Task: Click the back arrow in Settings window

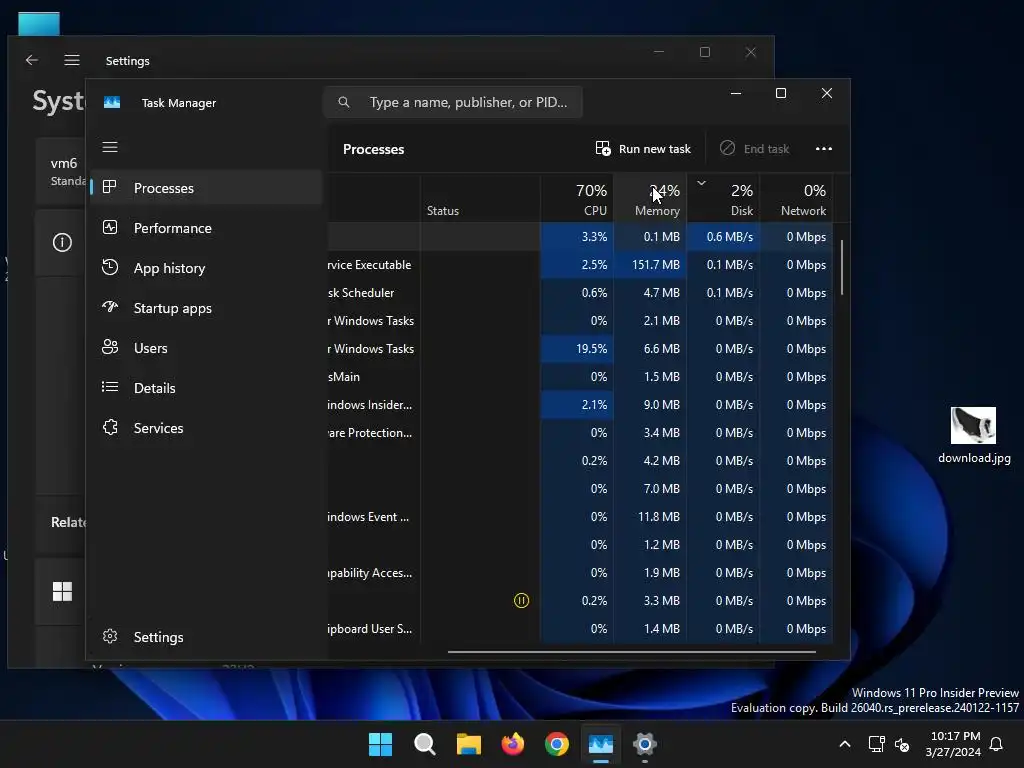Action: (x=31, y=60)
